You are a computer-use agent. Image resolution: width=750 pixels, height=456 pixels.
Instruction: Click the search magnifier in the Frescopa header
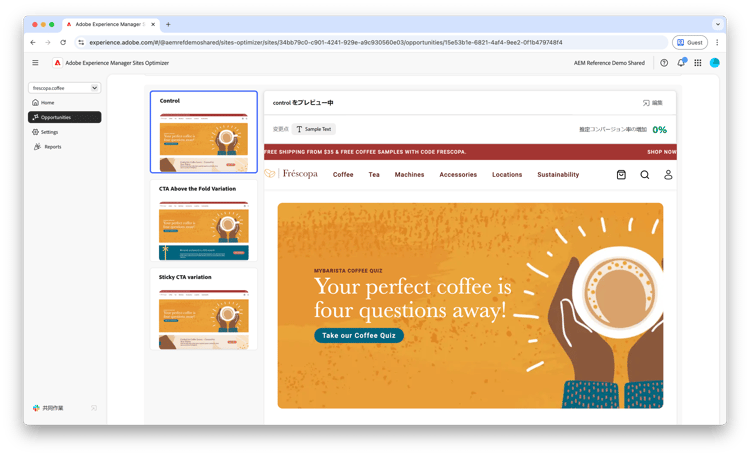(x=645, y=175)
